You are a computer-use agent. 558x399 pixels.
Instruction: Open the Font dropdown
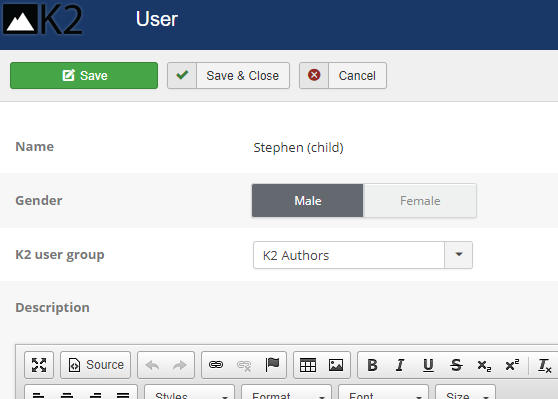[x=383, y=392]
